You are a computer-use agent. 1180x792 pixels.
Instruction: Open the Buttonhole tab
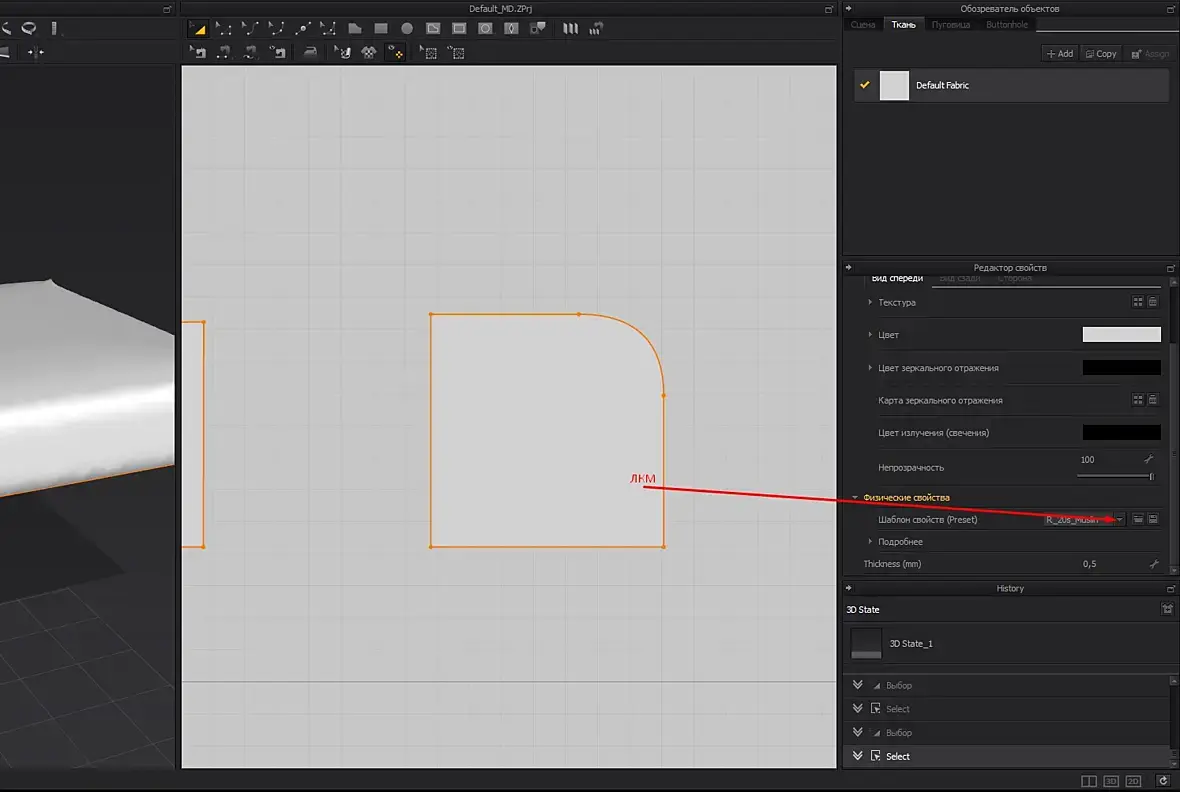(1007, 24)
